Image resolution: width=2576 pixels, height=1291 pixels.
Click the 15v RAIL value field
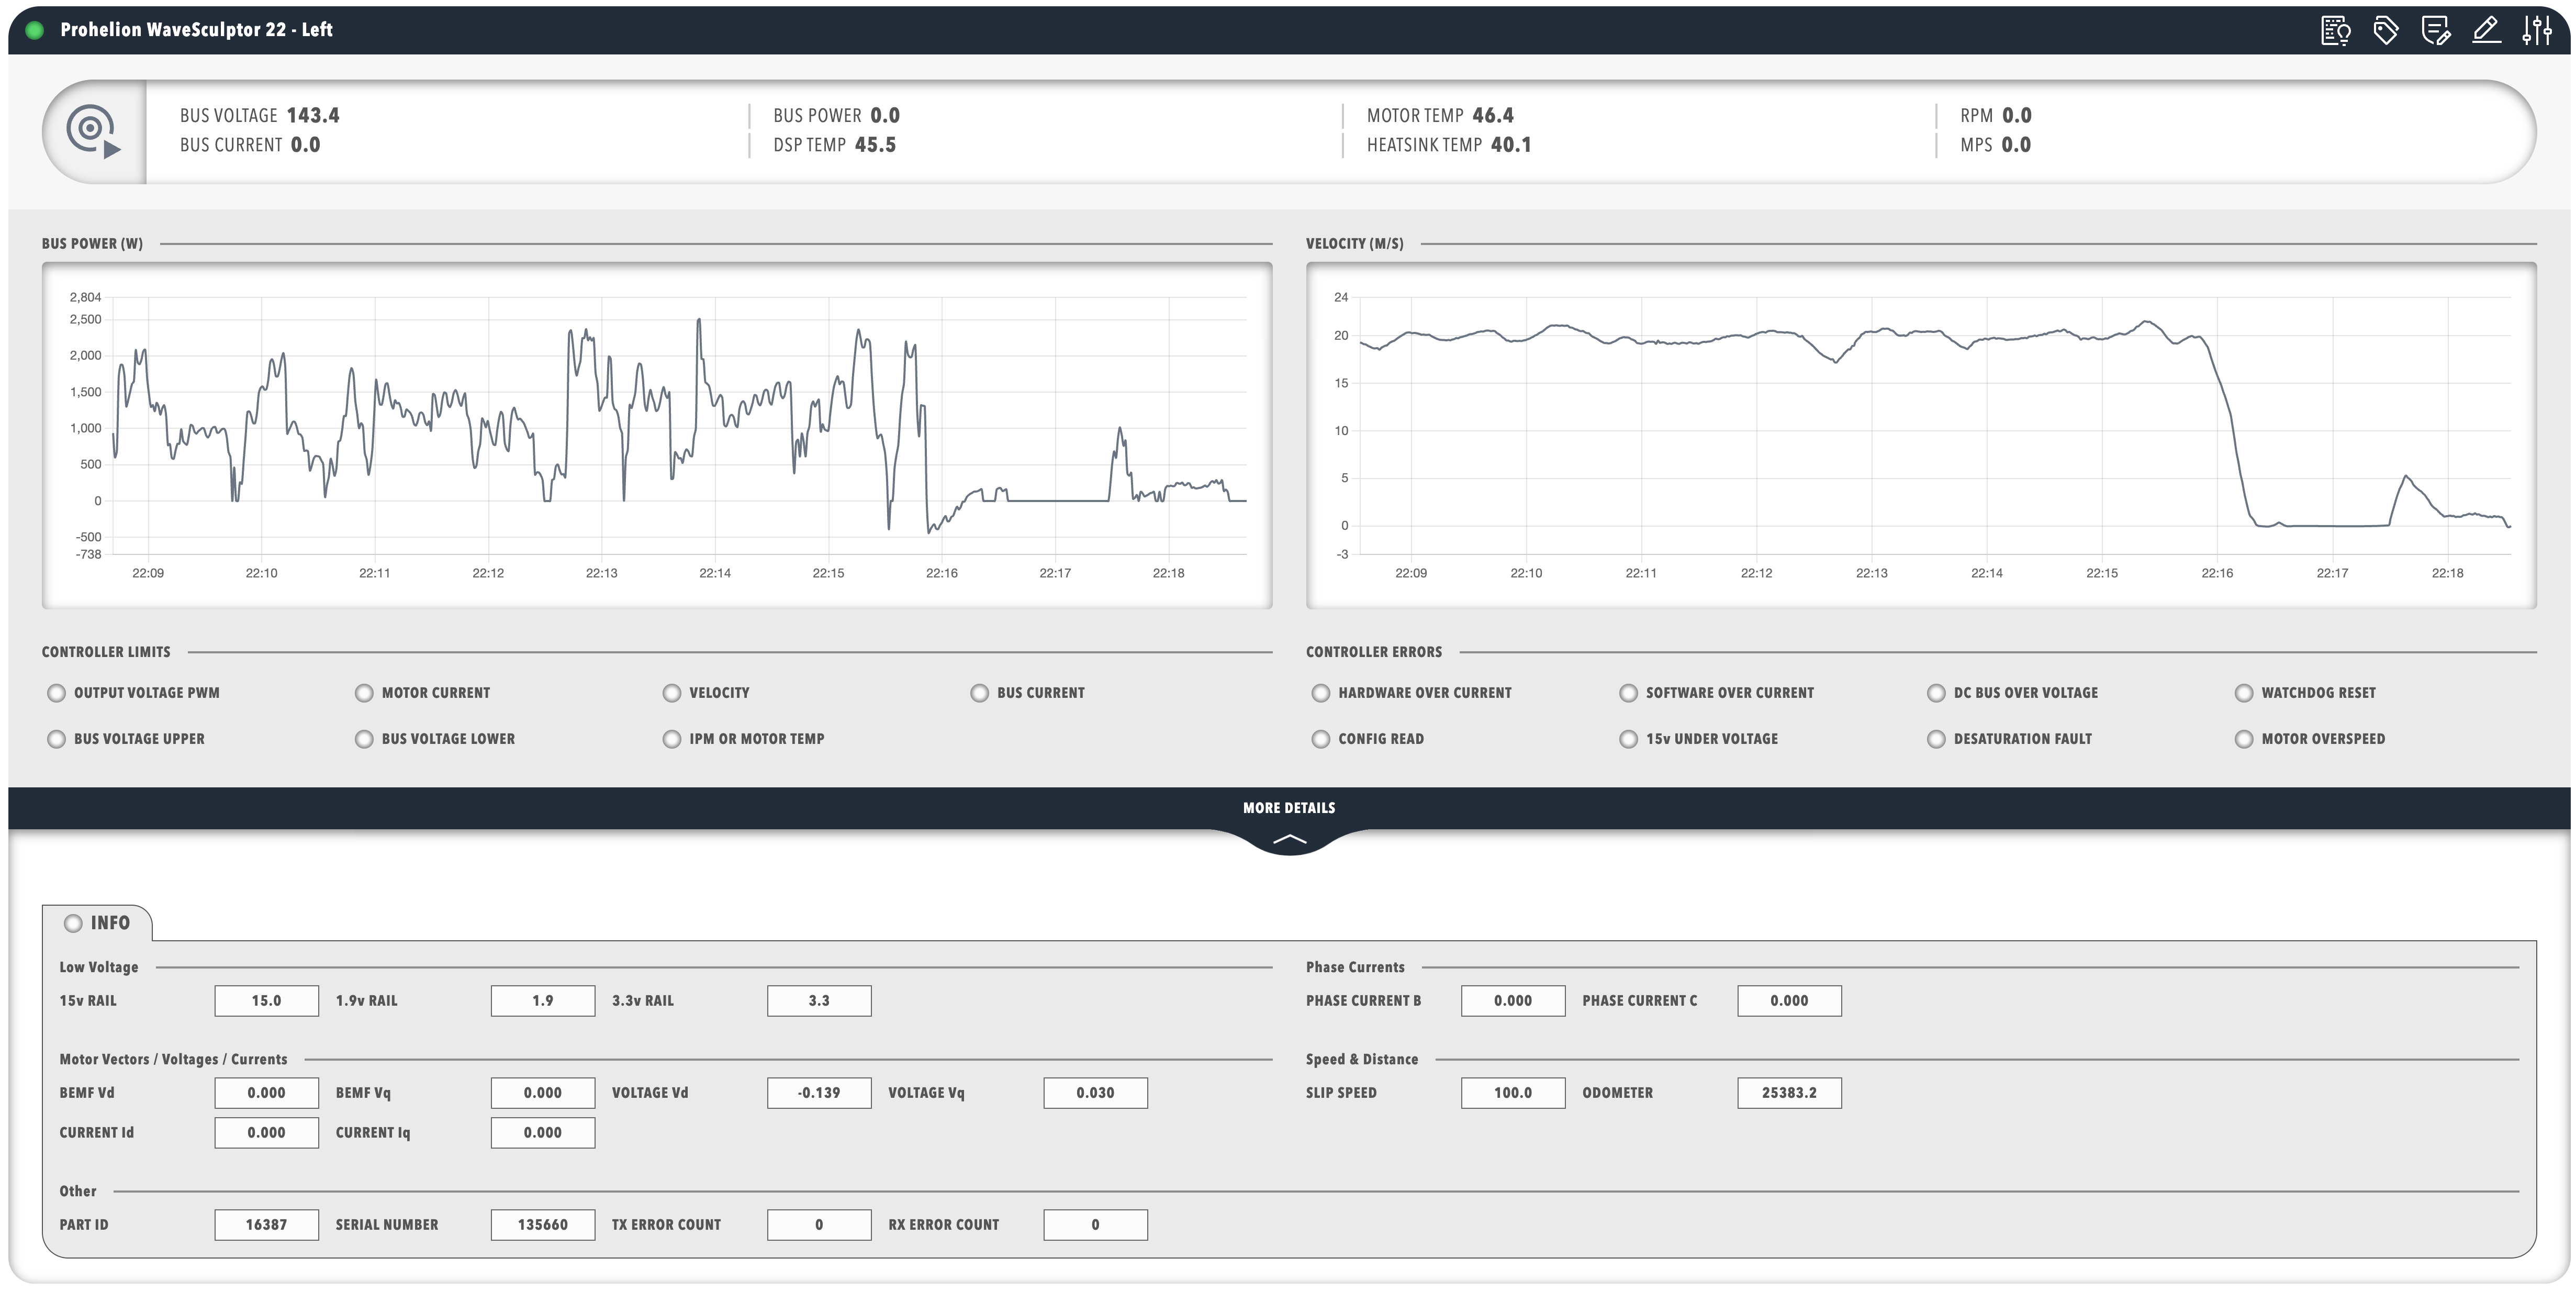pyautogui.click(x=266, y=1001)
